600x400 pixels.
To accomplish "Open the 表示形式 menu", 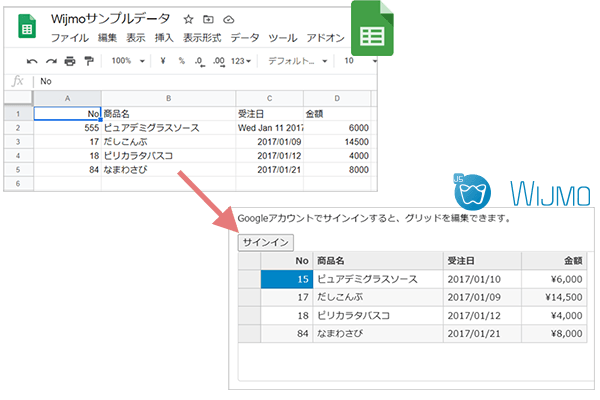I will (202, 38).
